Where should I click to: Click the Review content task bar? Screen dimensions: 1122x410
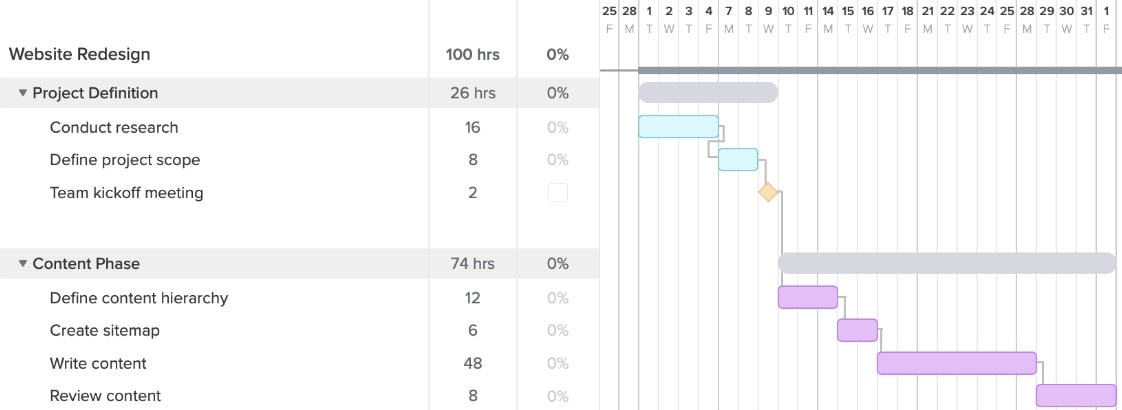[x=1075, y=396]
